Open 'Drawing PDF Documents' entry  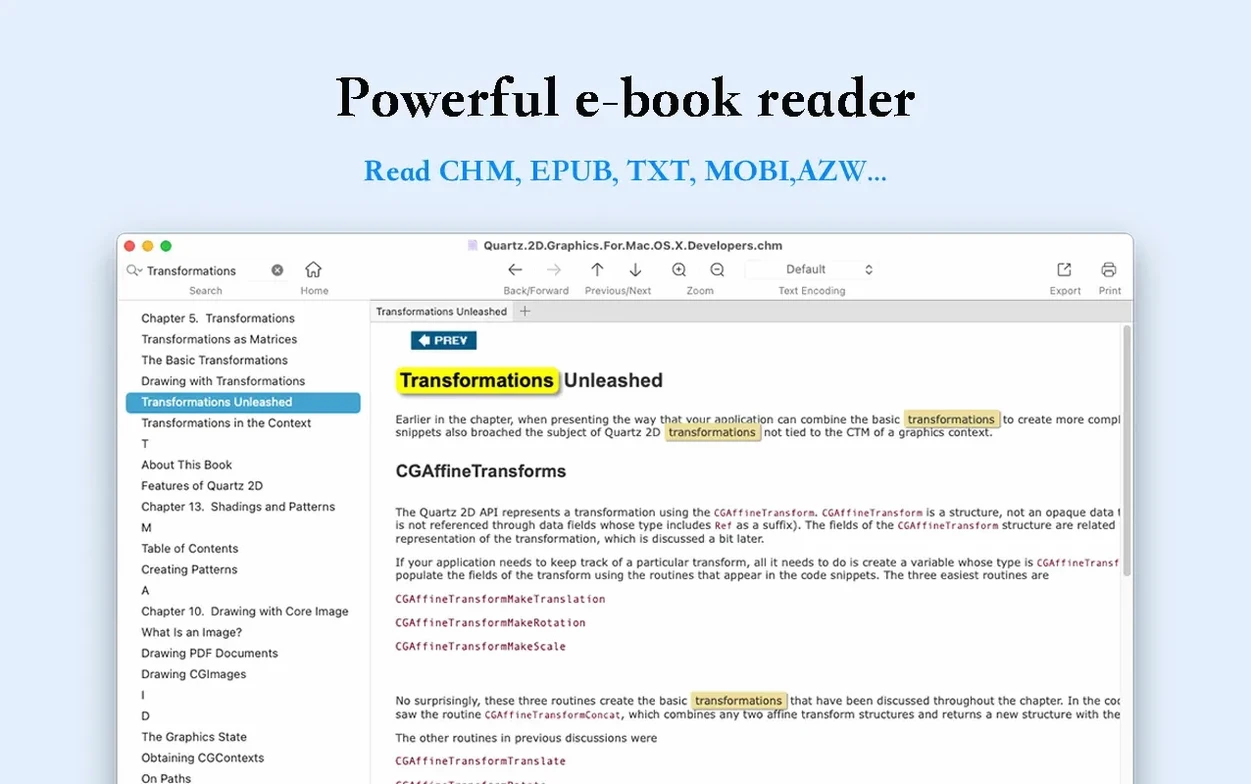coord(210,654)
